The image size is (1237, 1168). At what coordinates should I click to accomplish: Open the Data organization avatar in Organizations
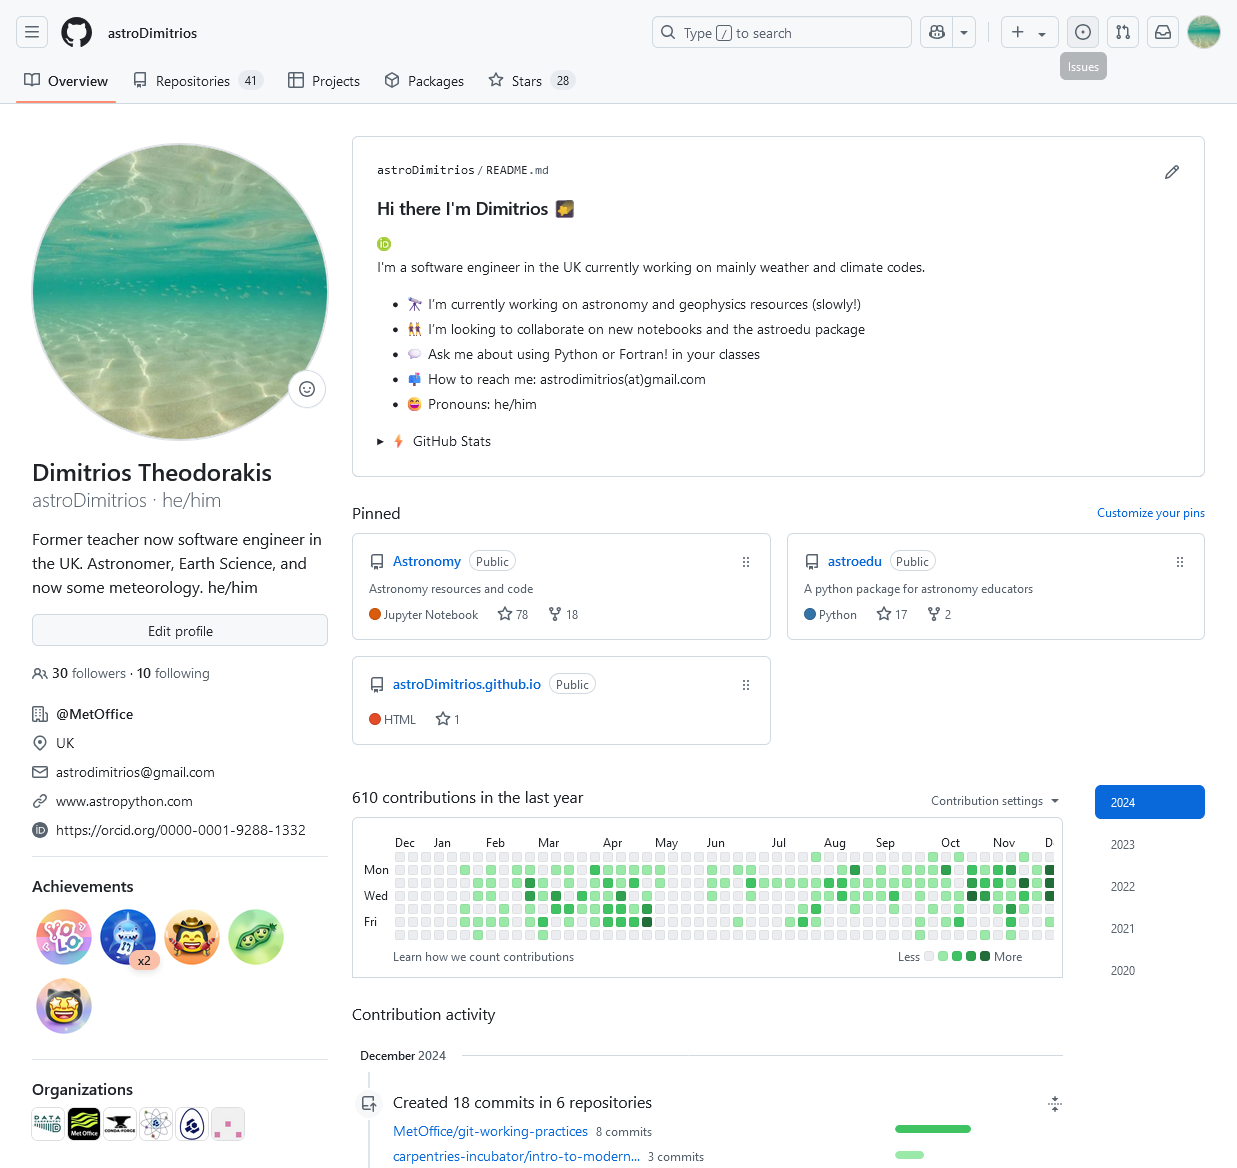tap(48, 1124)
